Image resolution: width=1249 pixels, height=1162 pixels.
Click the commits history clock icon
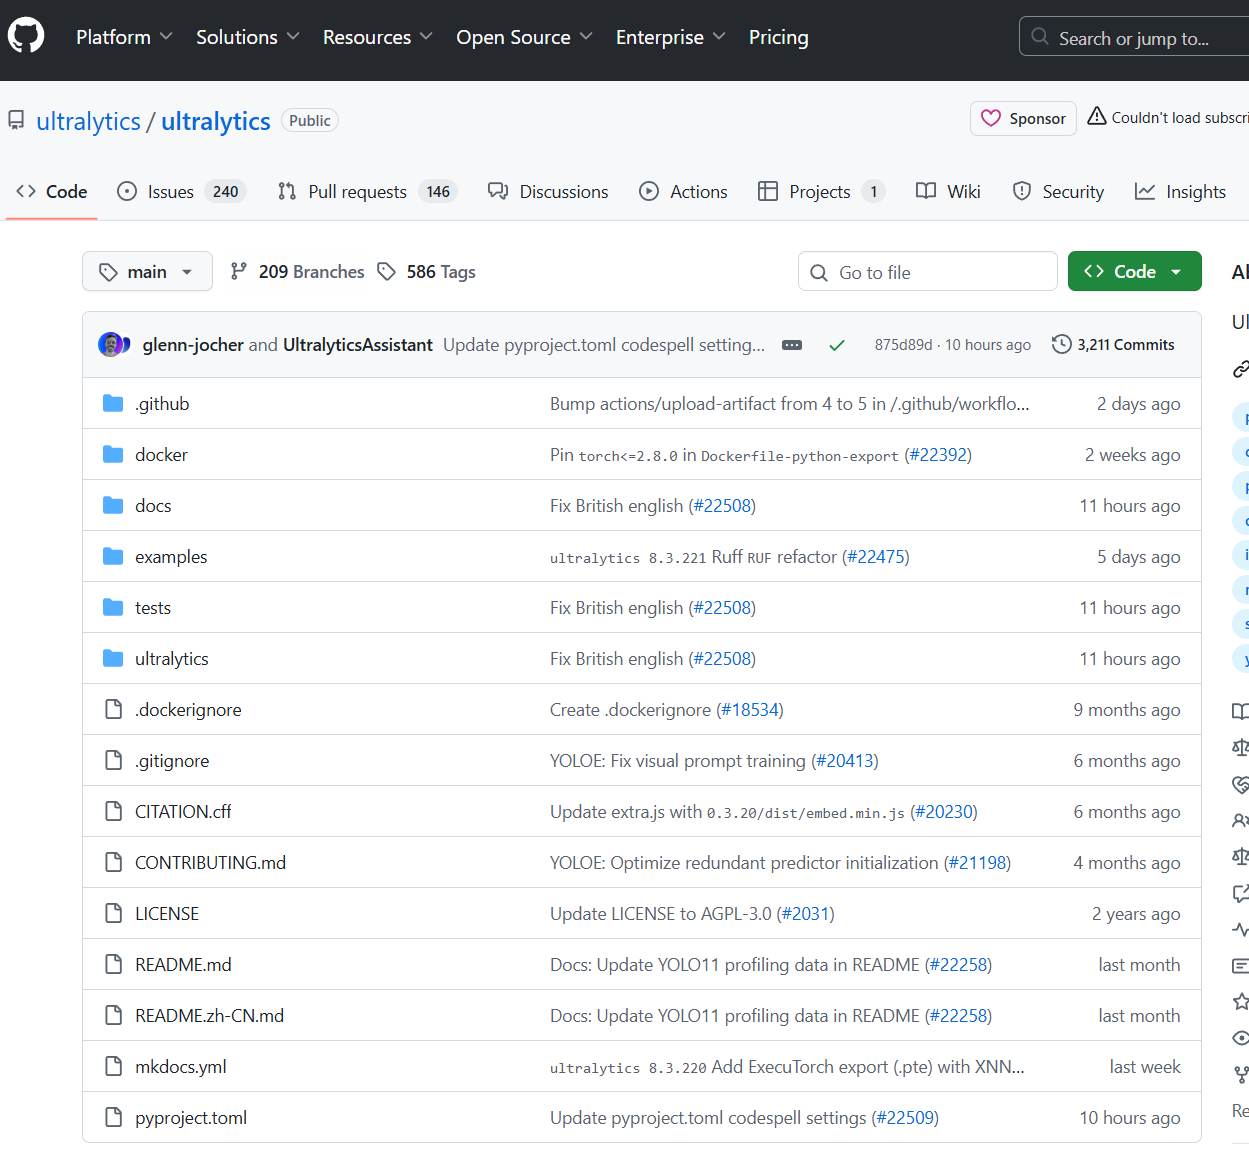click(x=1061, y=344)
